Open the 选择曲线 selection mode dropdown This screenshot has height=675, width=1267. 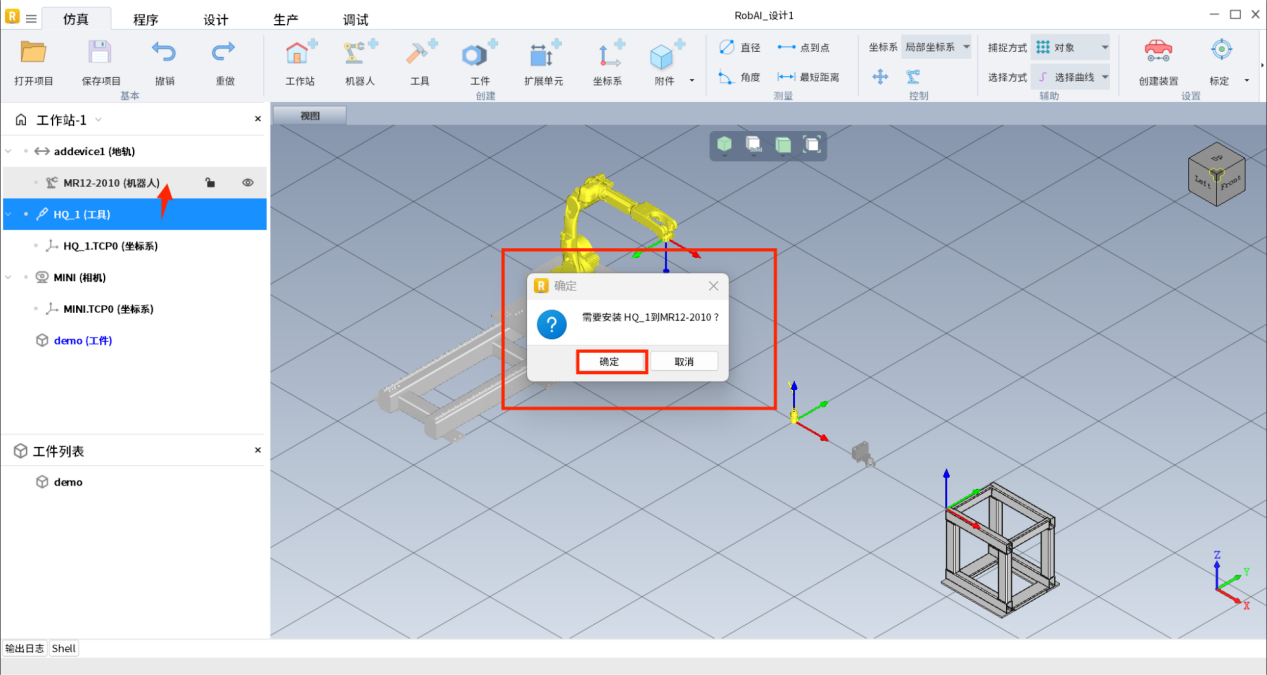[1071, 77]
